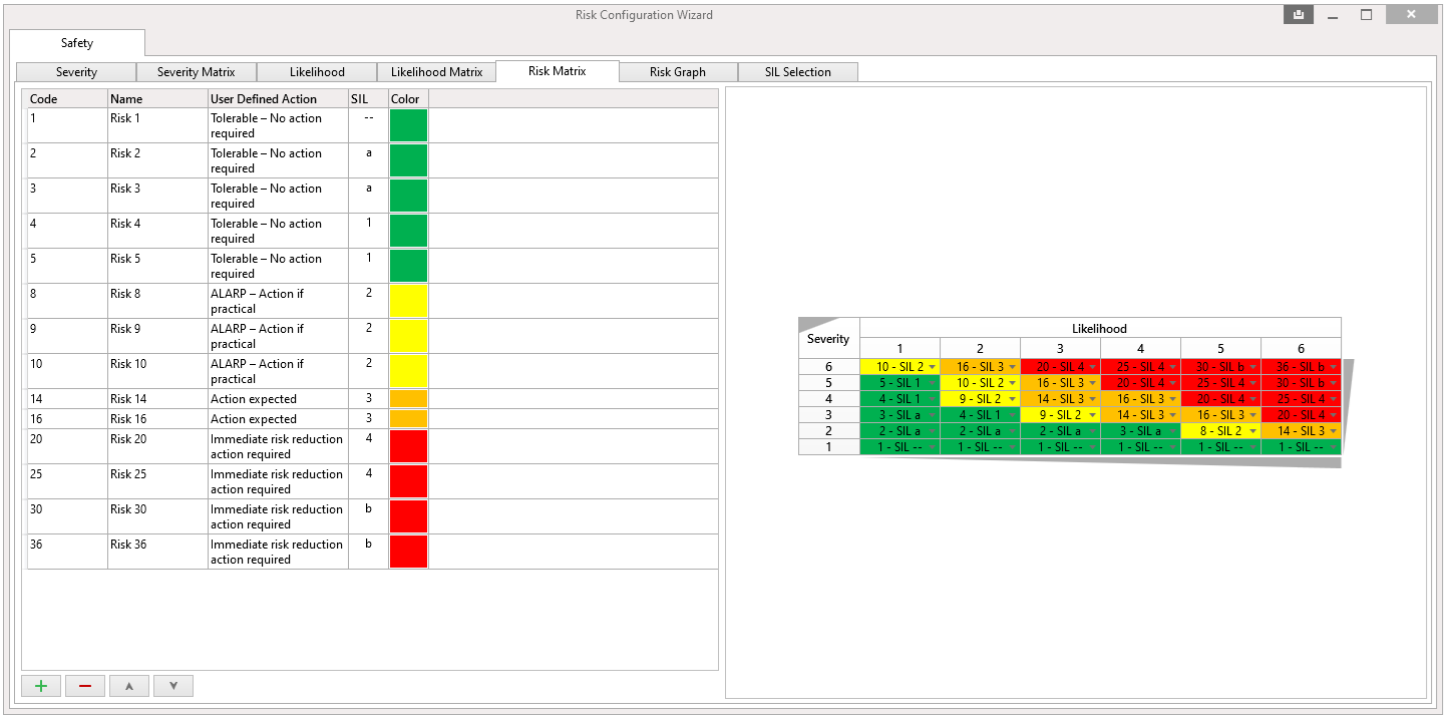Viewport: 1446px width, 717px height.
Task: Change the color swatch for Risk 5
Action: pos(408,266)
